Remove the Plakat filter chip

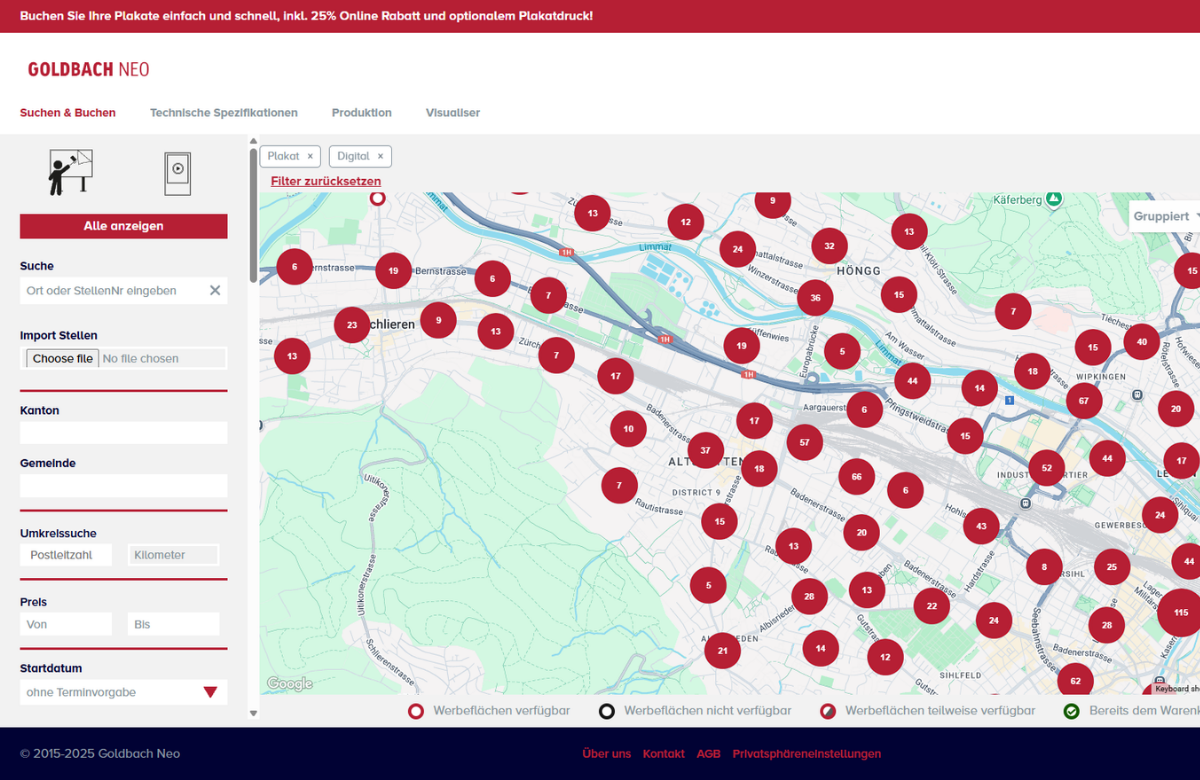(310, 157)
